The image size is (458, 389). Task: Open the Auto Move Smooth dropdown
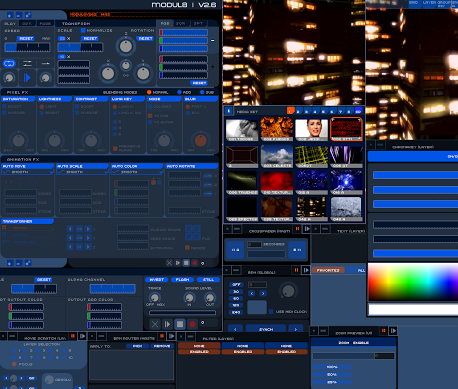[27, 172]
